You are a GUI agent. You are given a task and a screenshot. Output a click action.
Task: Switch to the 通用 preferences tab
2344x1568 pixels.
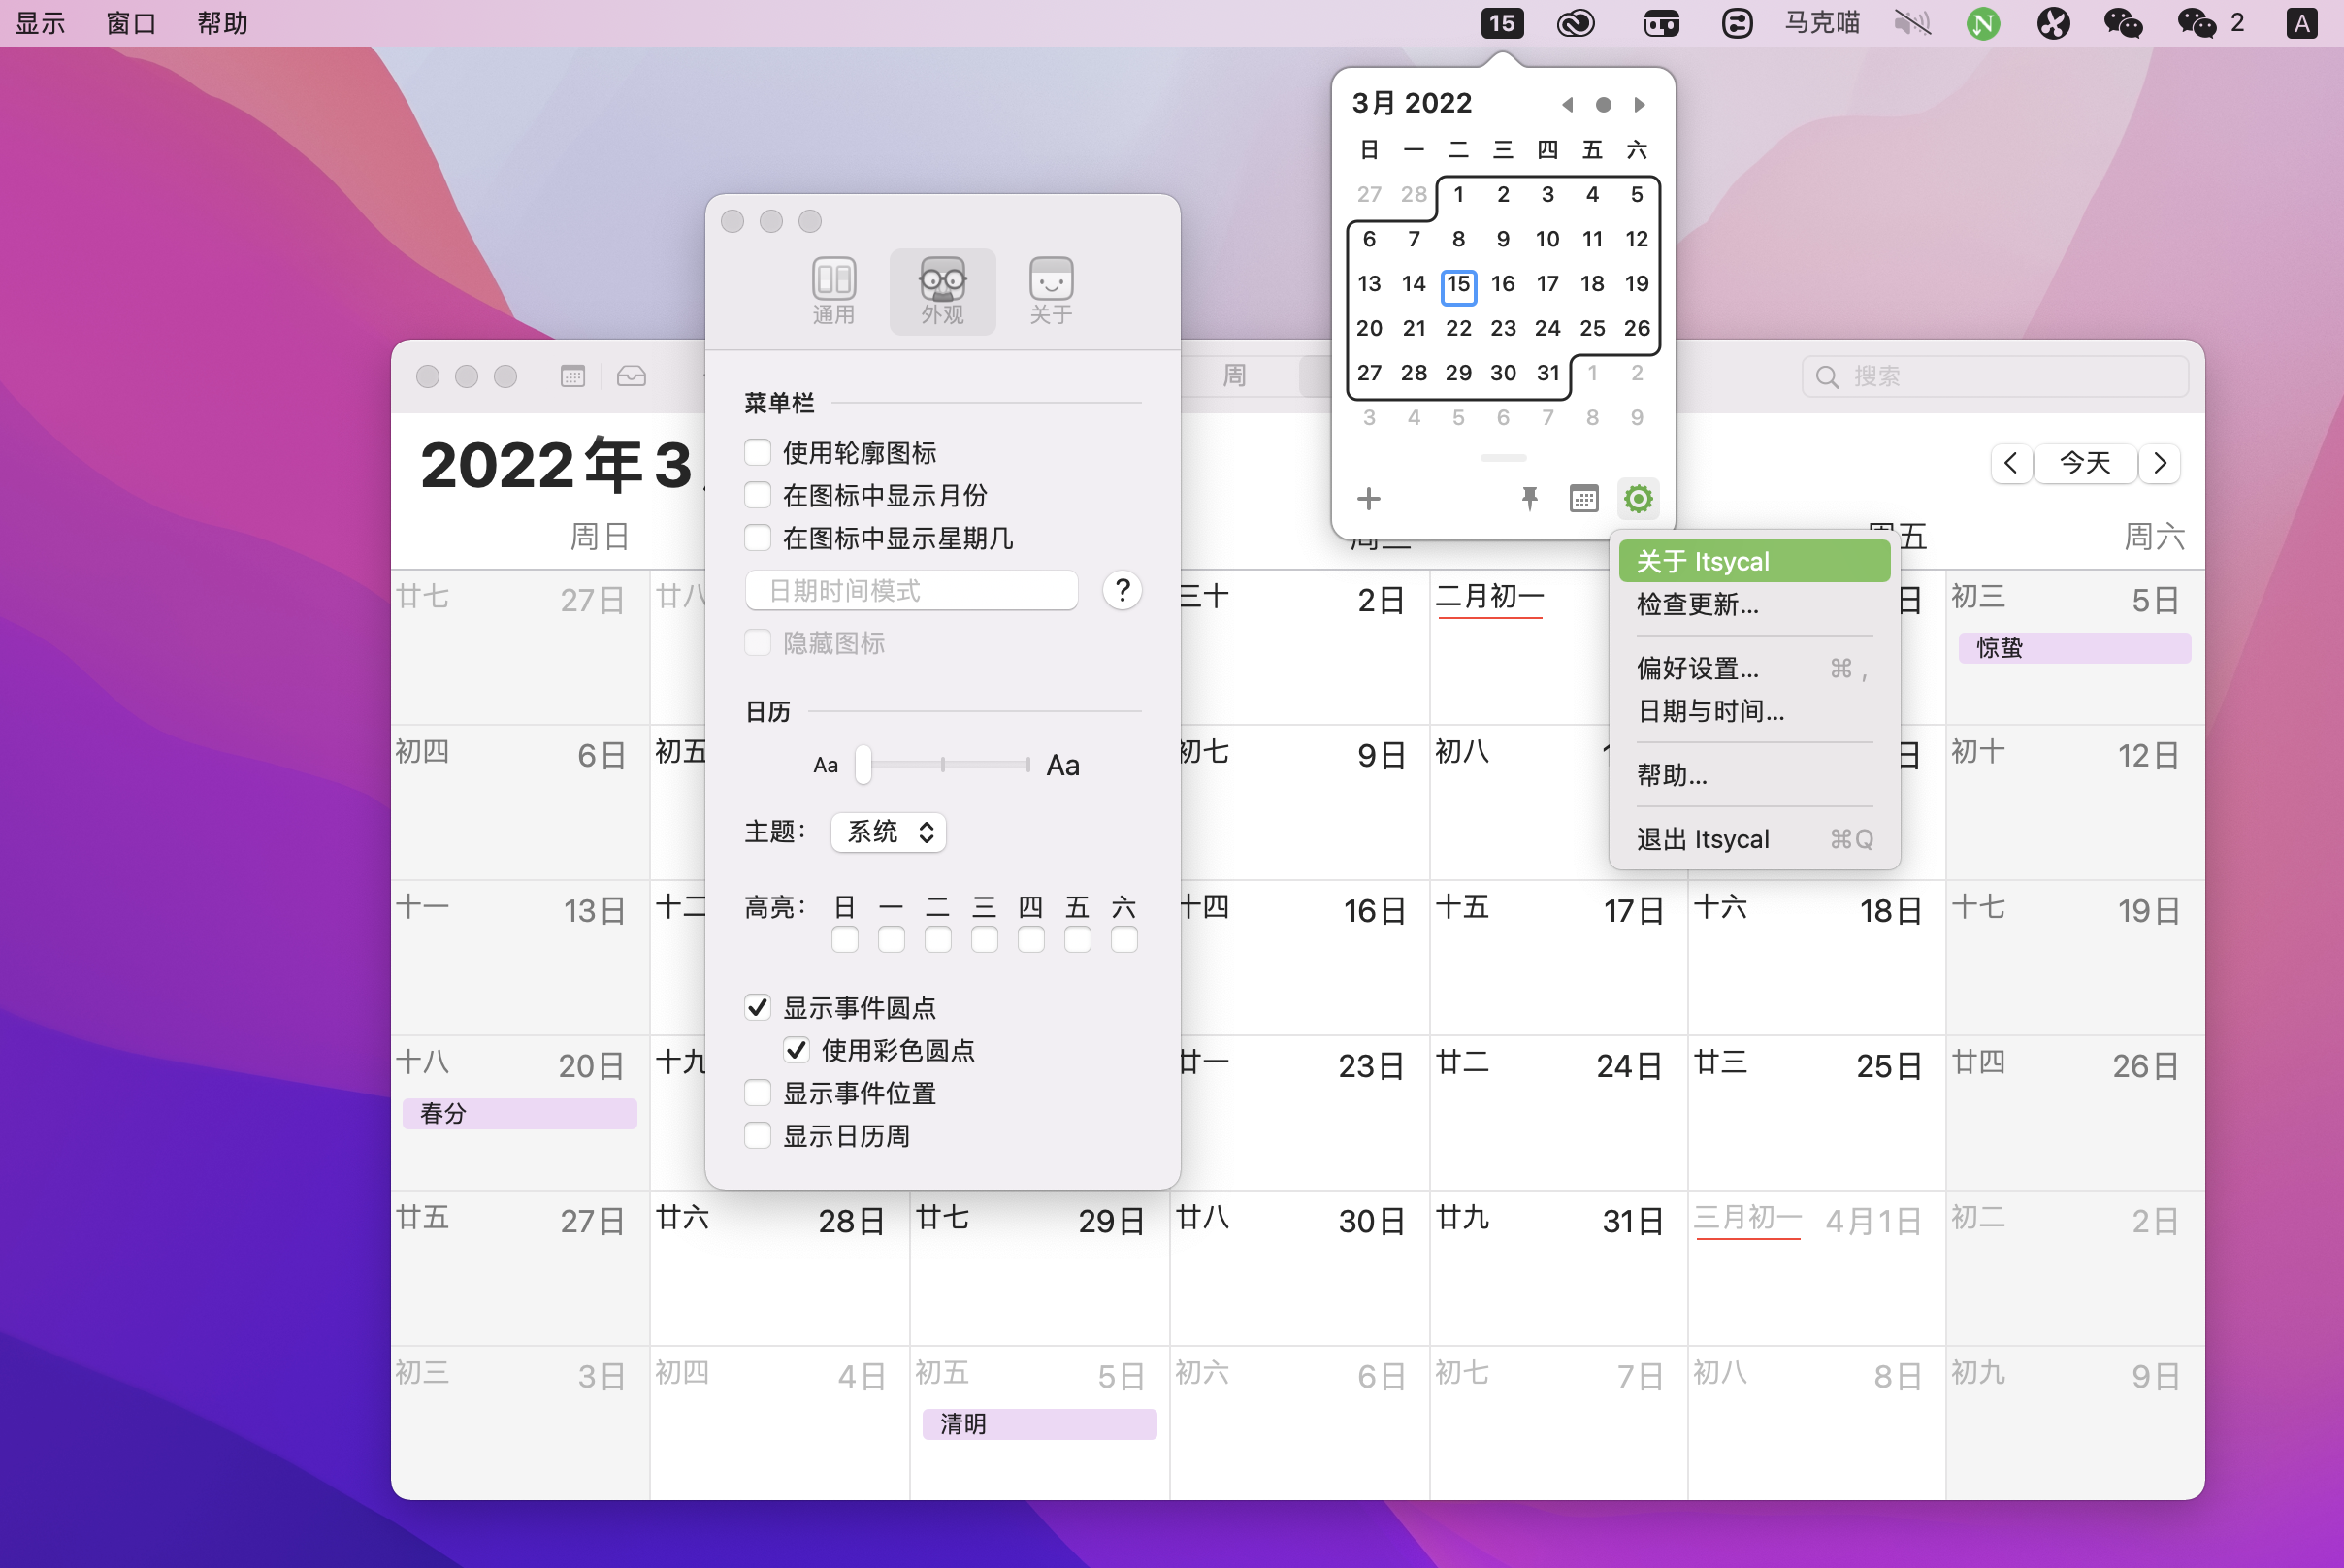tap(833, 291)
